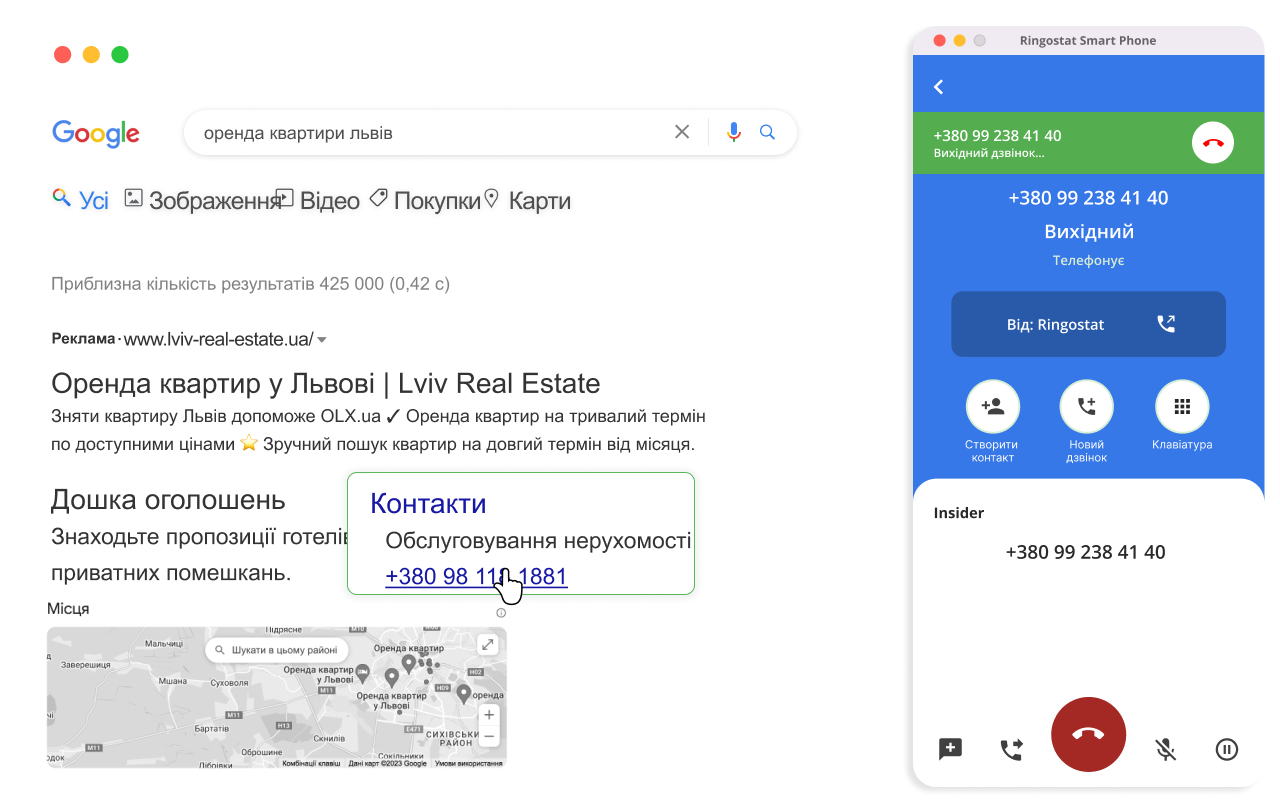
Task: Expand ad URL dropdown arrow
Action: pyautogui.click(x=322, y=340)
